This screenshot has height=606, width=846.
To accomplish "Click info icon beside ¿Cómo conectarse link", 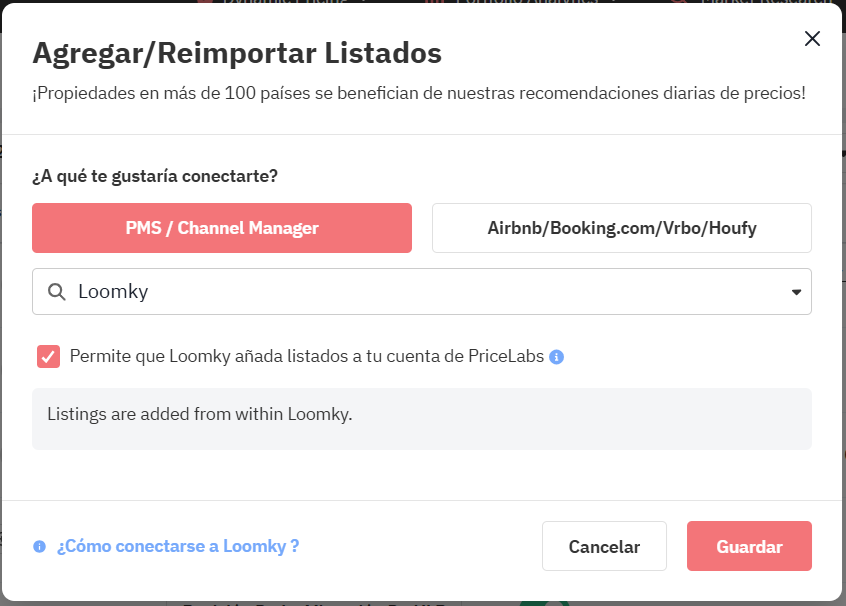I will 39,547.
